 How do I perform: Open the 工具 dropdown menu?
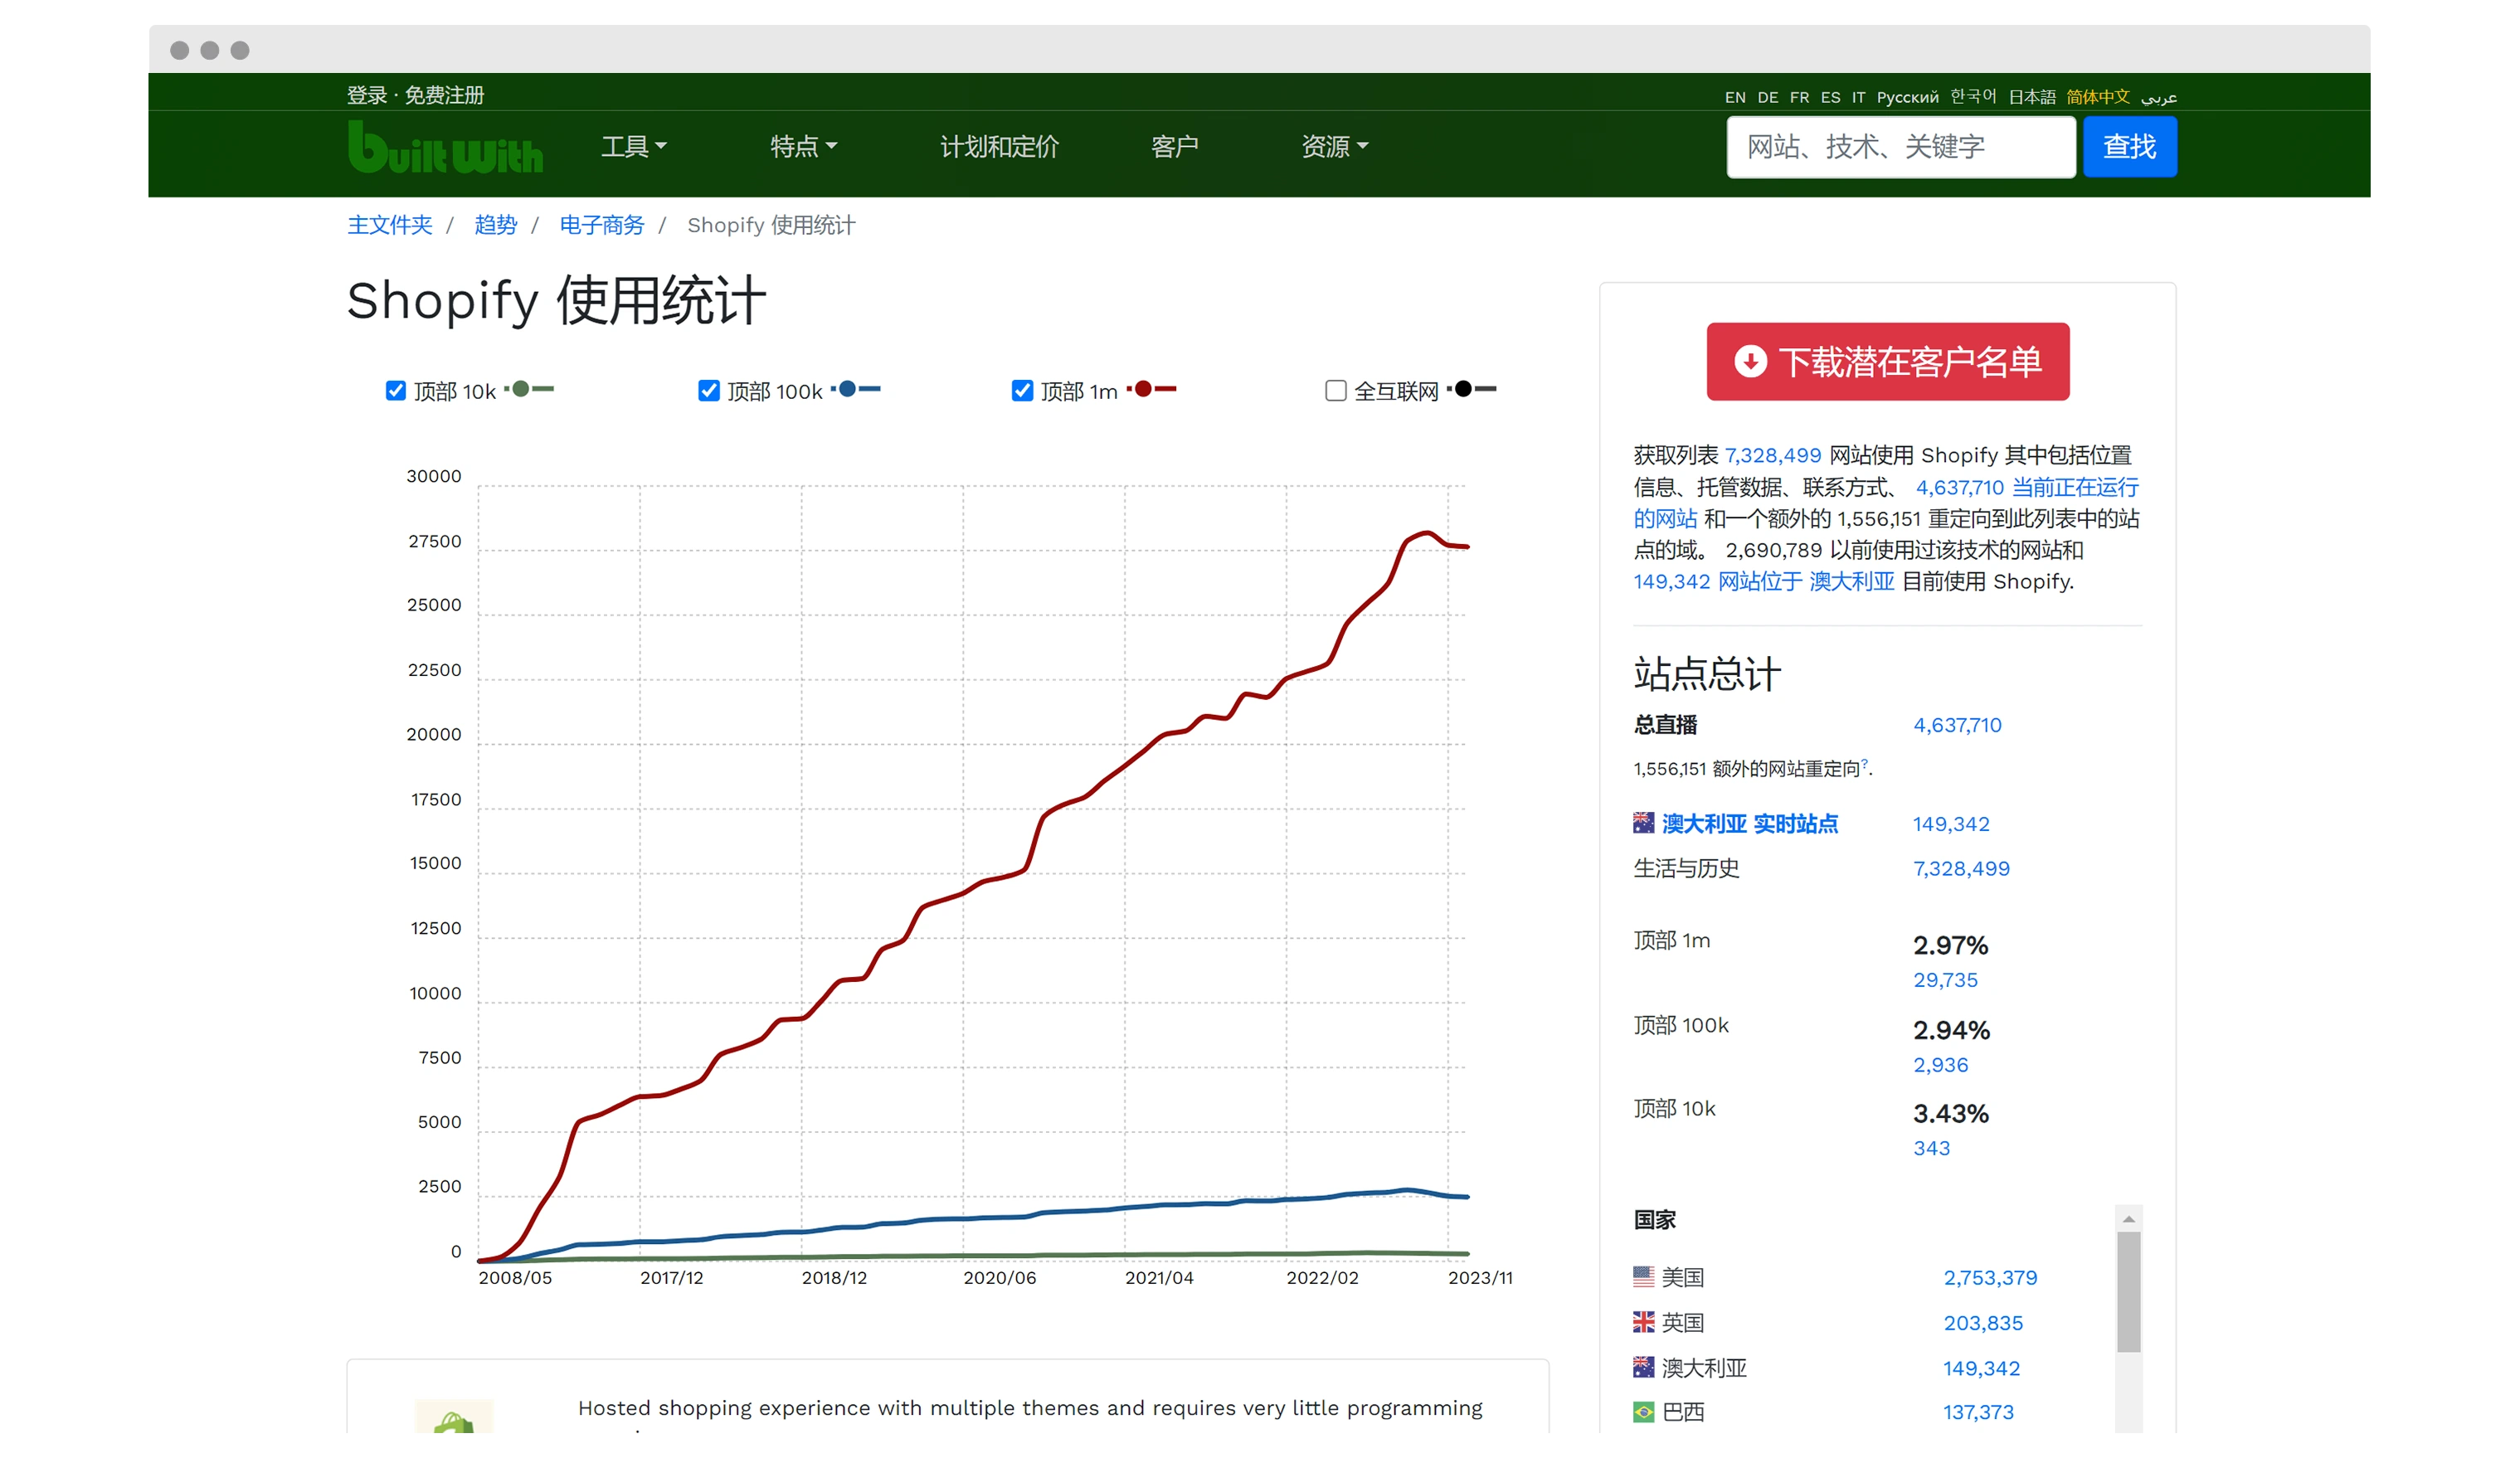point(634,147)
